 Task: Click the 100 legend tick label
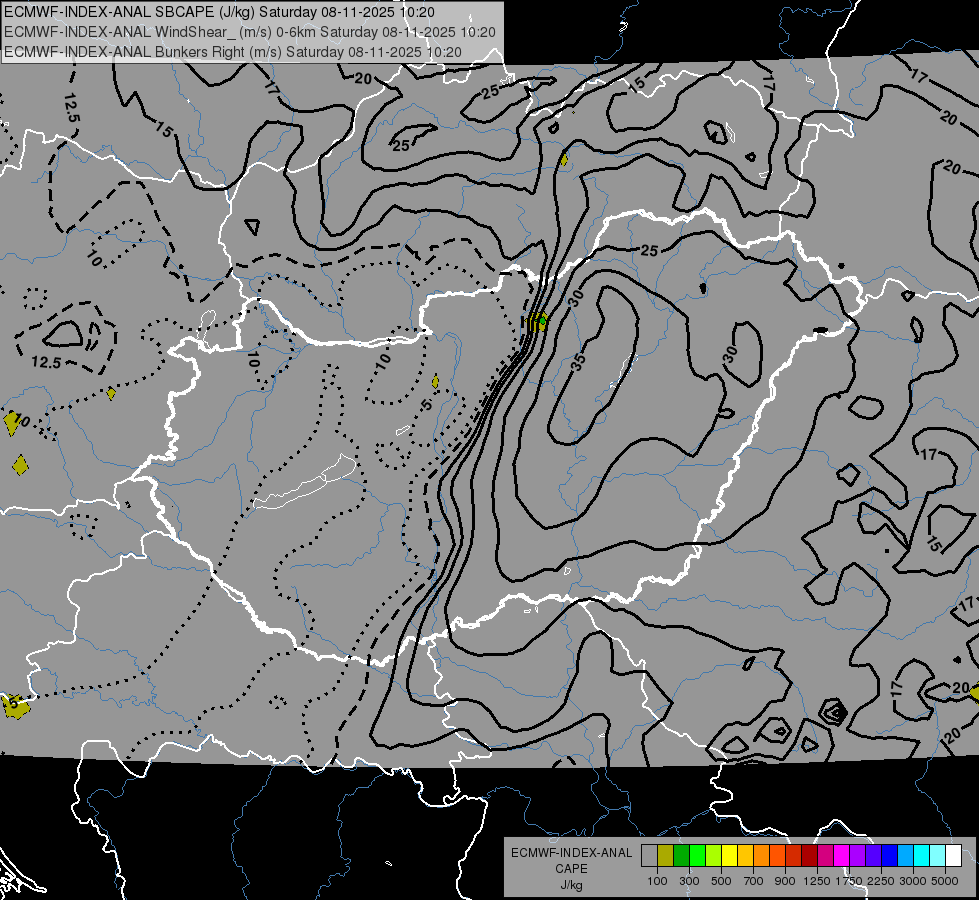pyautogui.click(x=657, y=881)
